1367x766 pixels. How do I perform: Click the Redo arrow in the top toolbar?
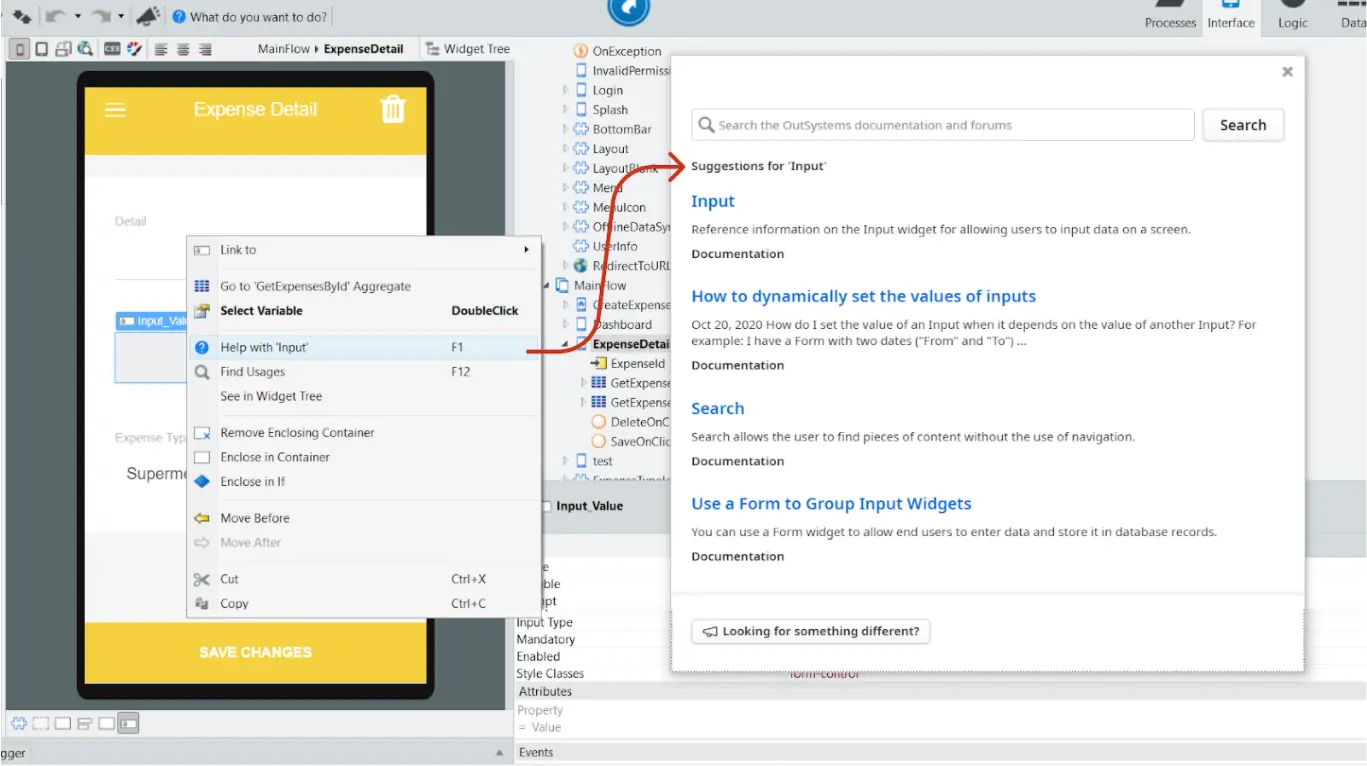click(x=102, y=16)
